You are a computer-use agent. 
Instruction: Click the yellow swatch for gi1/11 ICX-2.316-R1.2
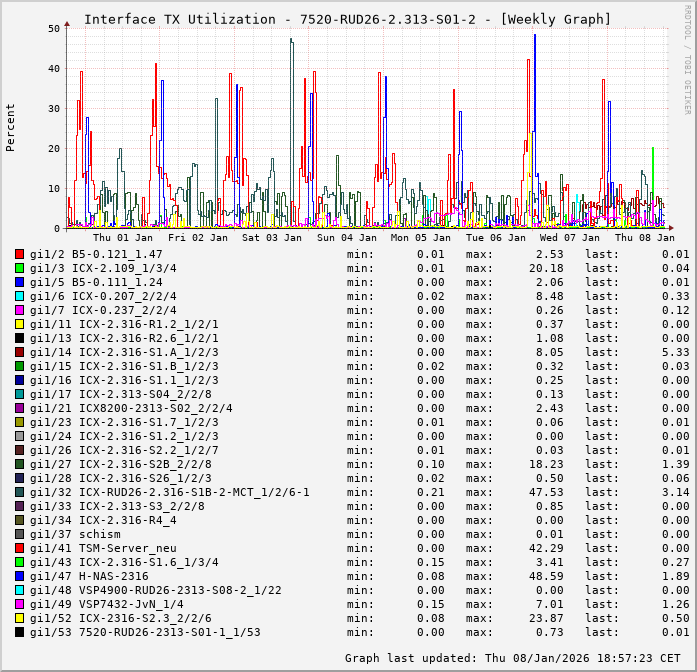coord(19,324)
